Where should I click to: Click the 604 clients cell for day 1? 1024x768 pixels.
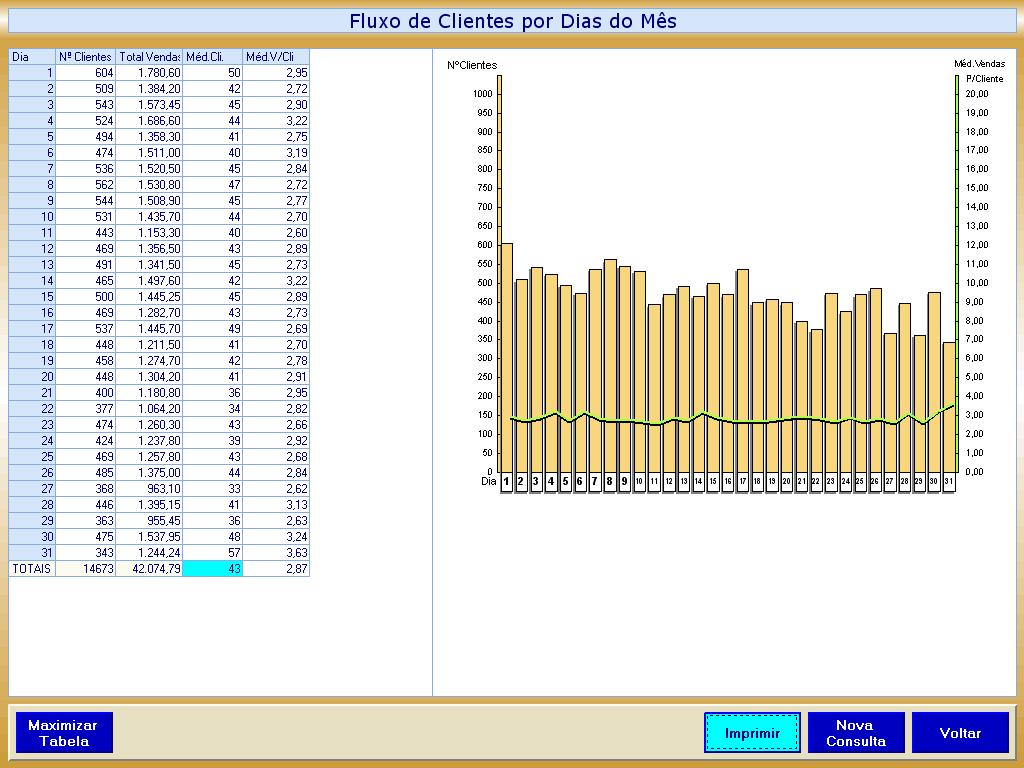pyautogui.click(x=85, y=73)
